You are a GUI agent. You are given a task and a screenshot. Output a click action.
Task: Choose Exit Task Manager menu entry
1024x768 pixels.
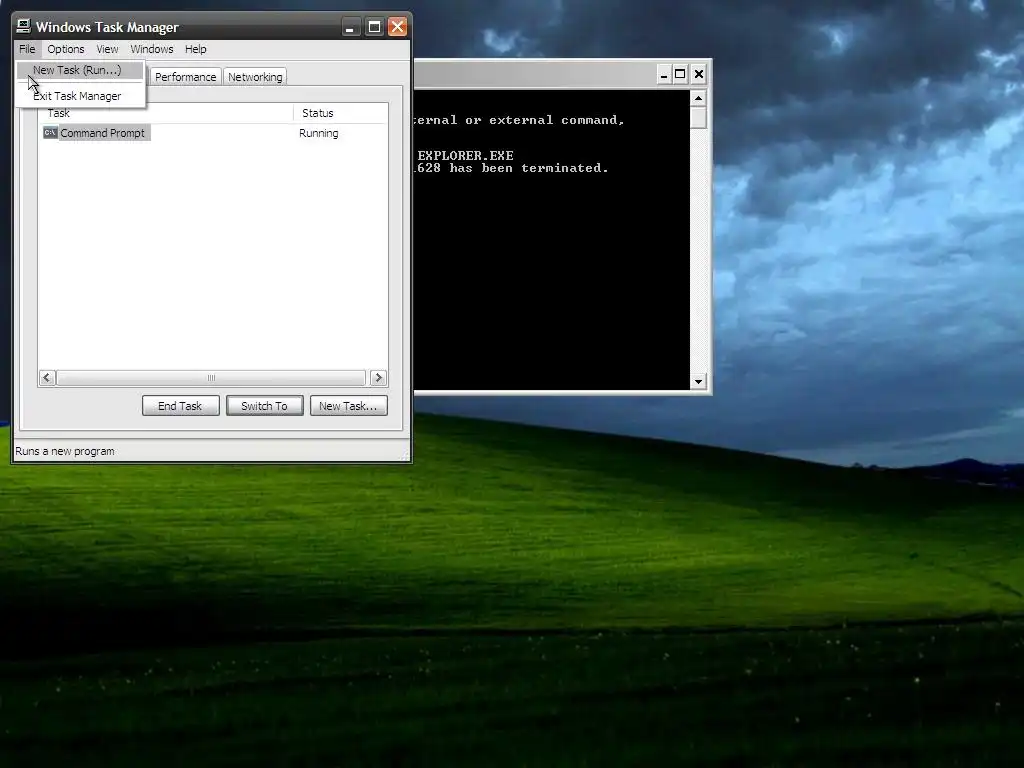pos(80,96)
